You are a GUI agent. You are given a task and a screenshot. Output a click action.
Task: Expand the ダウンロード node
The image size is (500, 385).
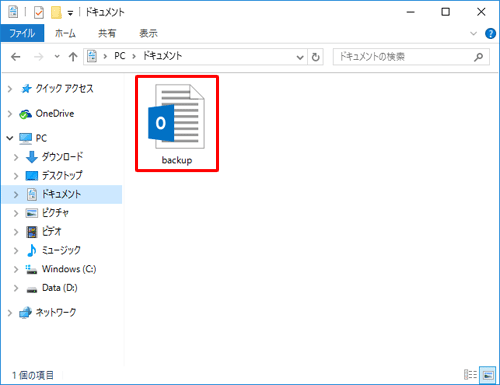(16, 157)
